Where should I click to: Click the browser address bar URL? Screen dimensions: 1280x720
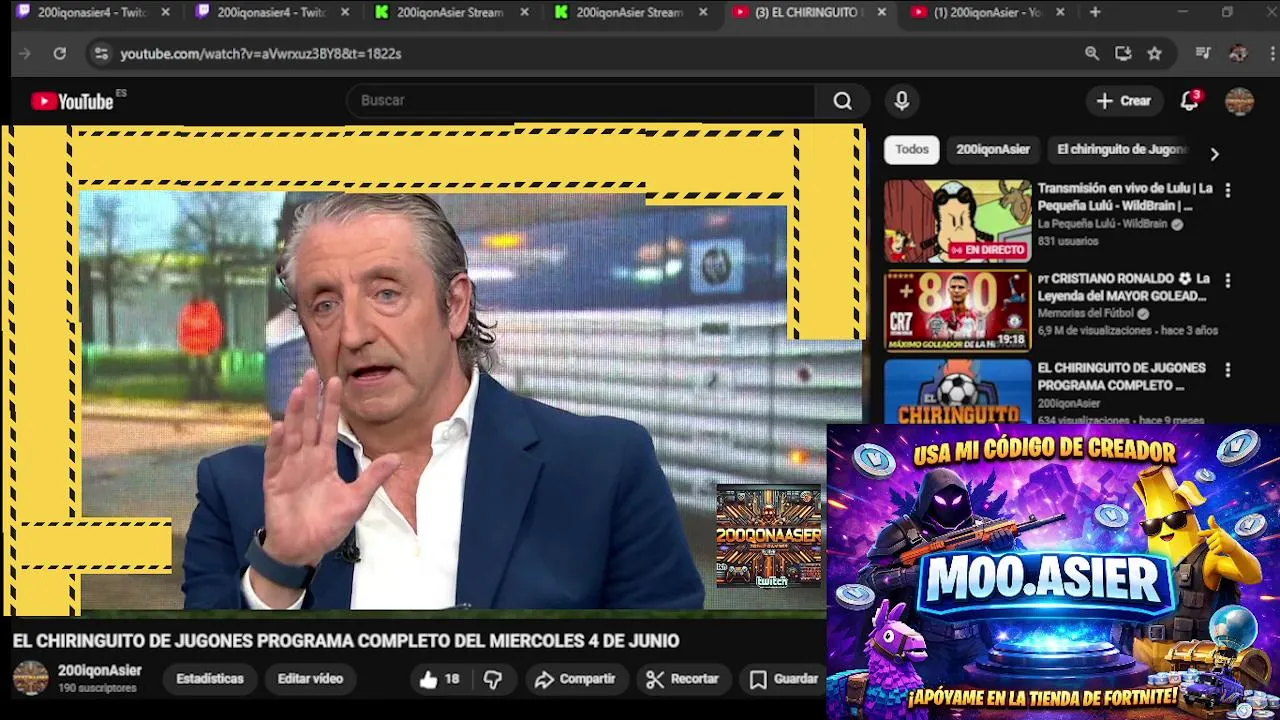click(x=260, y=54)
